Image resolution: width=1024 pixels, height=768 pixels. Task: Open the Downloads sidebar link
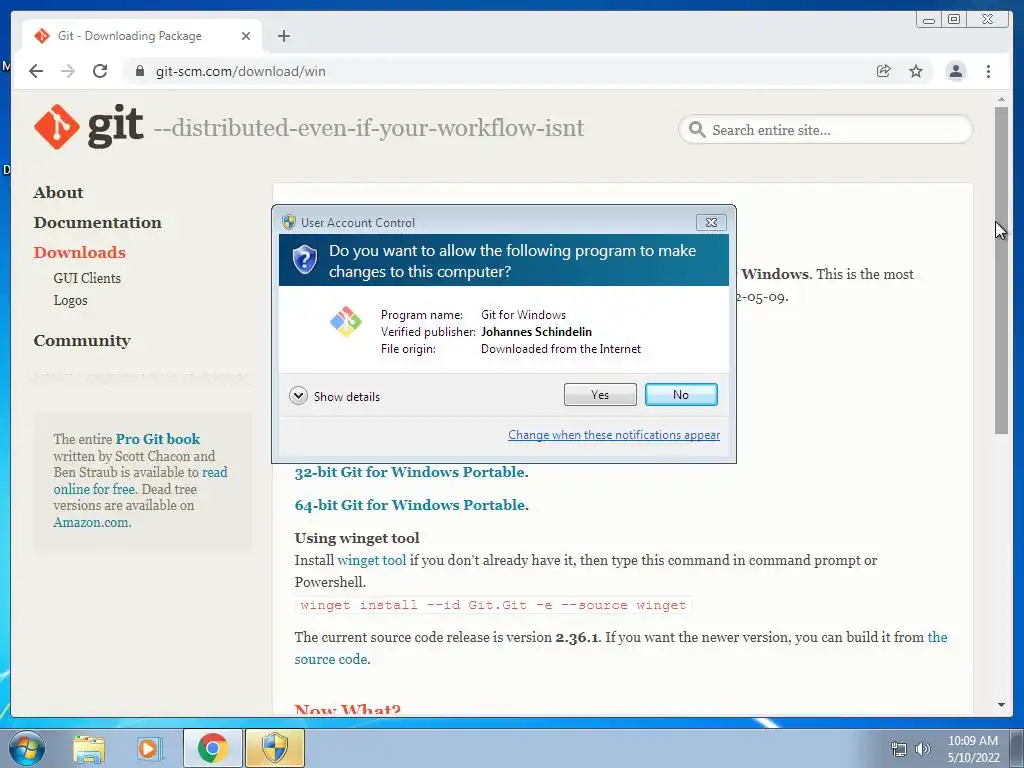pos(80,253)
